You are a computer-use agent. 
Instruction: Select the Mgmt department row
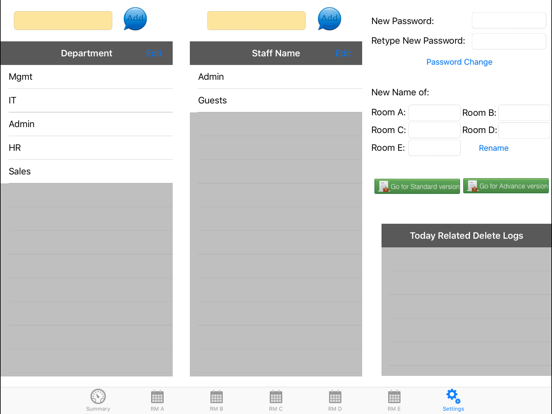pos(87,77)
